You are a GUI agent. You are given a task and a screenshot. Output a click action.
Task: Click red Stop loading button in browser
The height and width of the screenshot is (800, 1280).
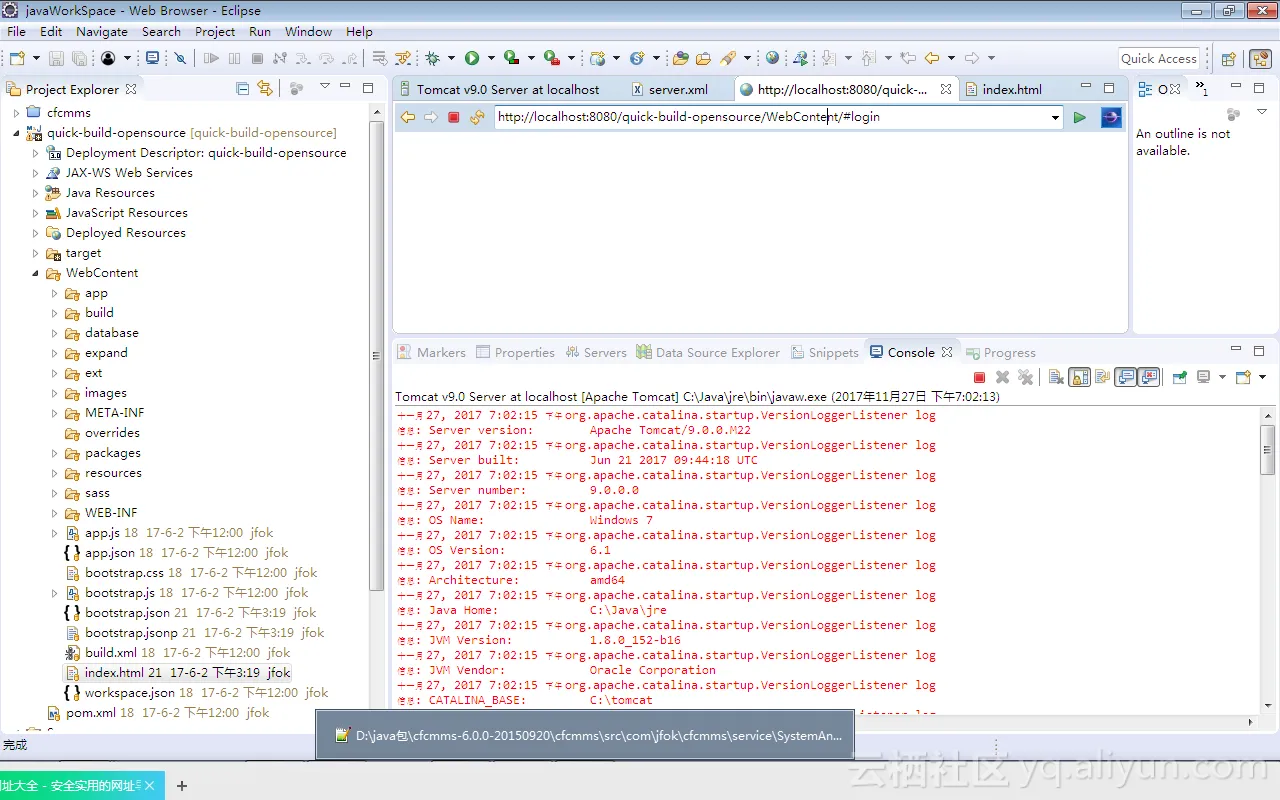pyautogui.click(x=454, y=117)
